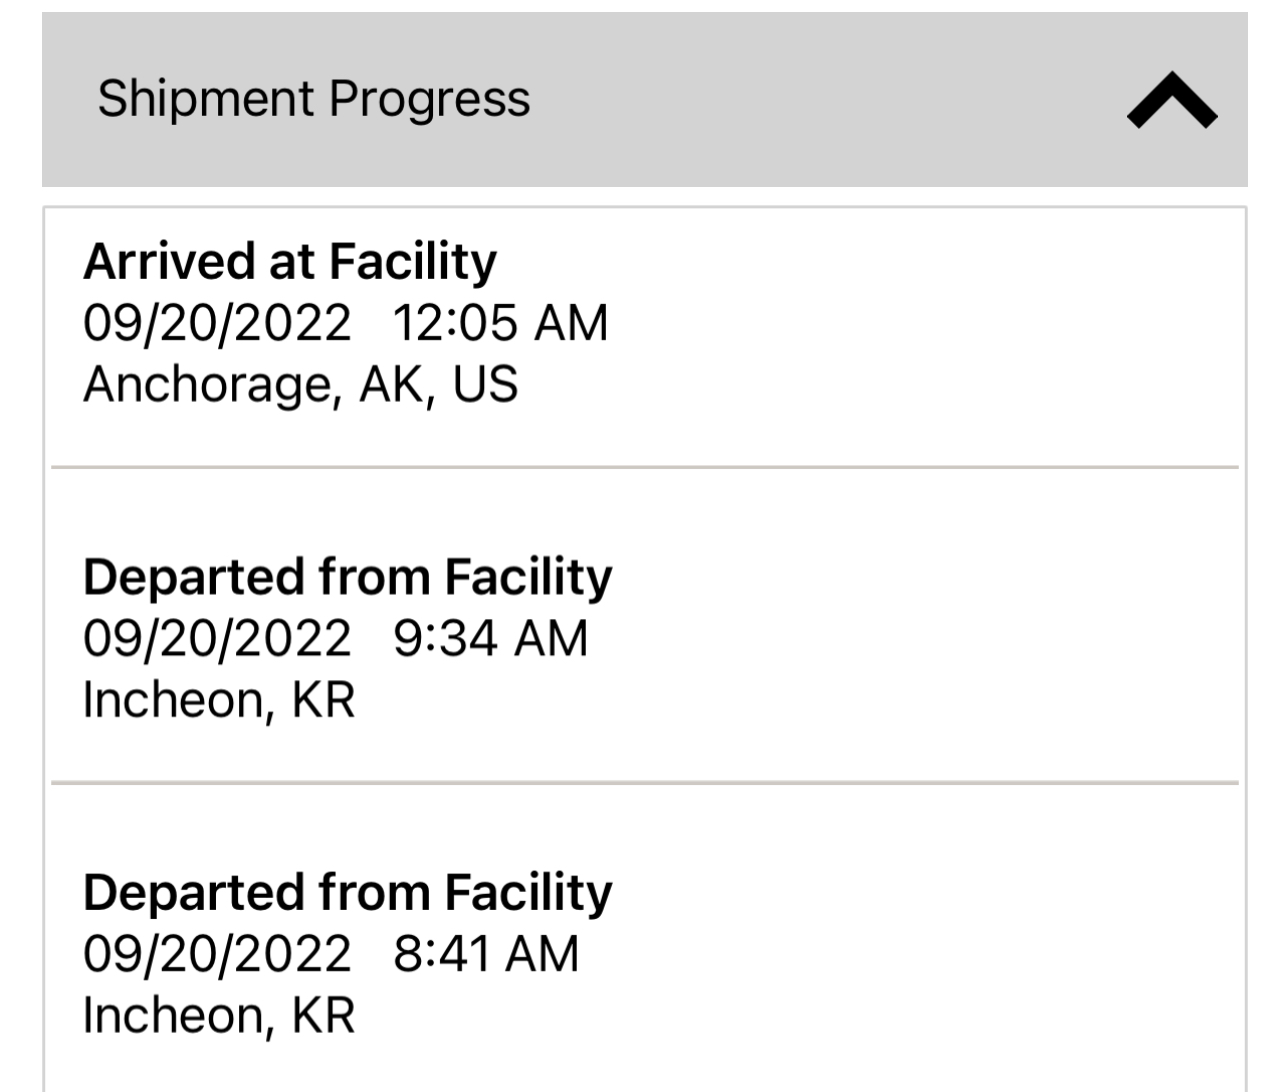
Task: Click the 8:41 AM departure time
Action: [x=486, y=954]
